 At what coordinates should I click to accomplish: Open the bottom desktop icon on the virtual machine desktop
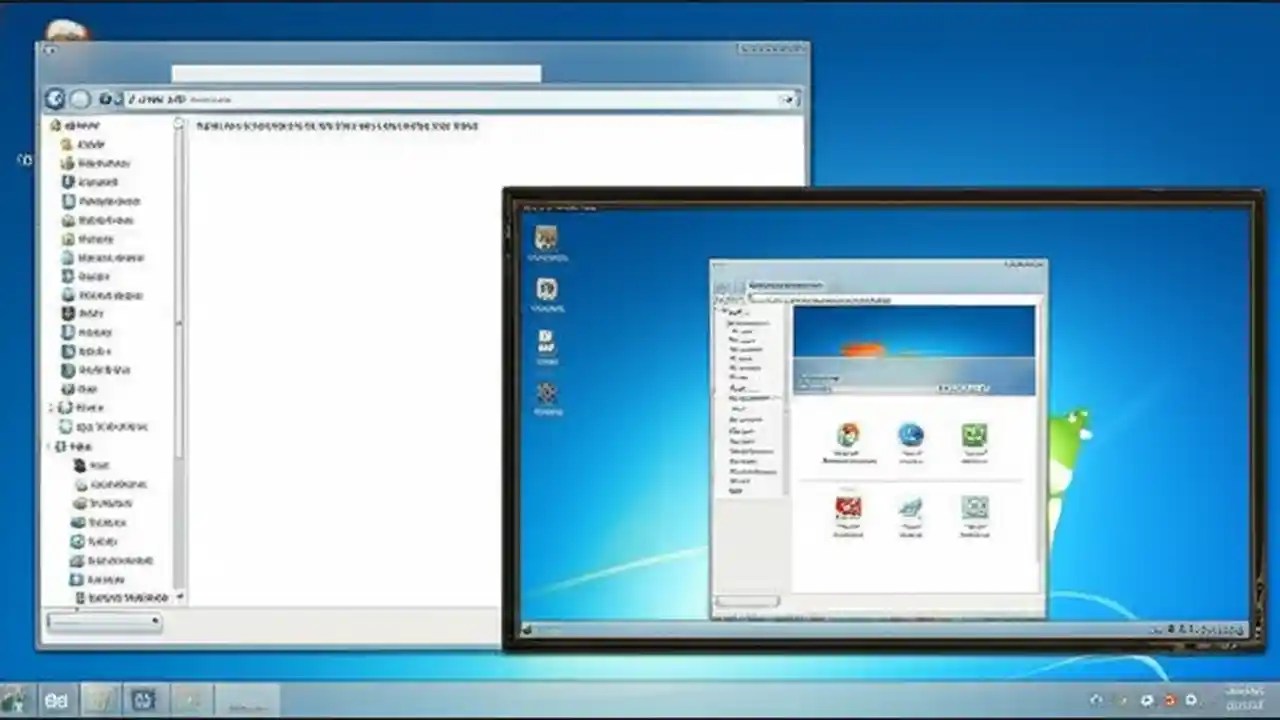tap(546, 394)
